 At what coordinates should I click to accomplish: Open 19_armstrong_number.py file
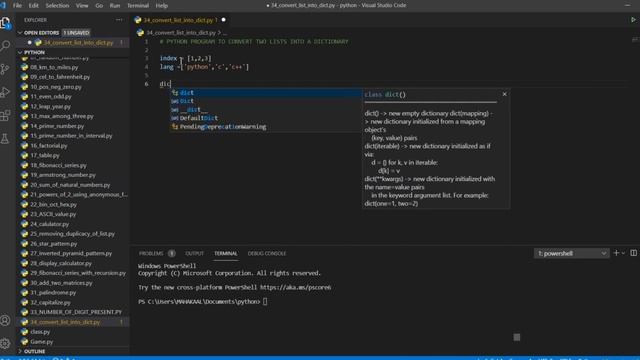click(x=63, y=175)
